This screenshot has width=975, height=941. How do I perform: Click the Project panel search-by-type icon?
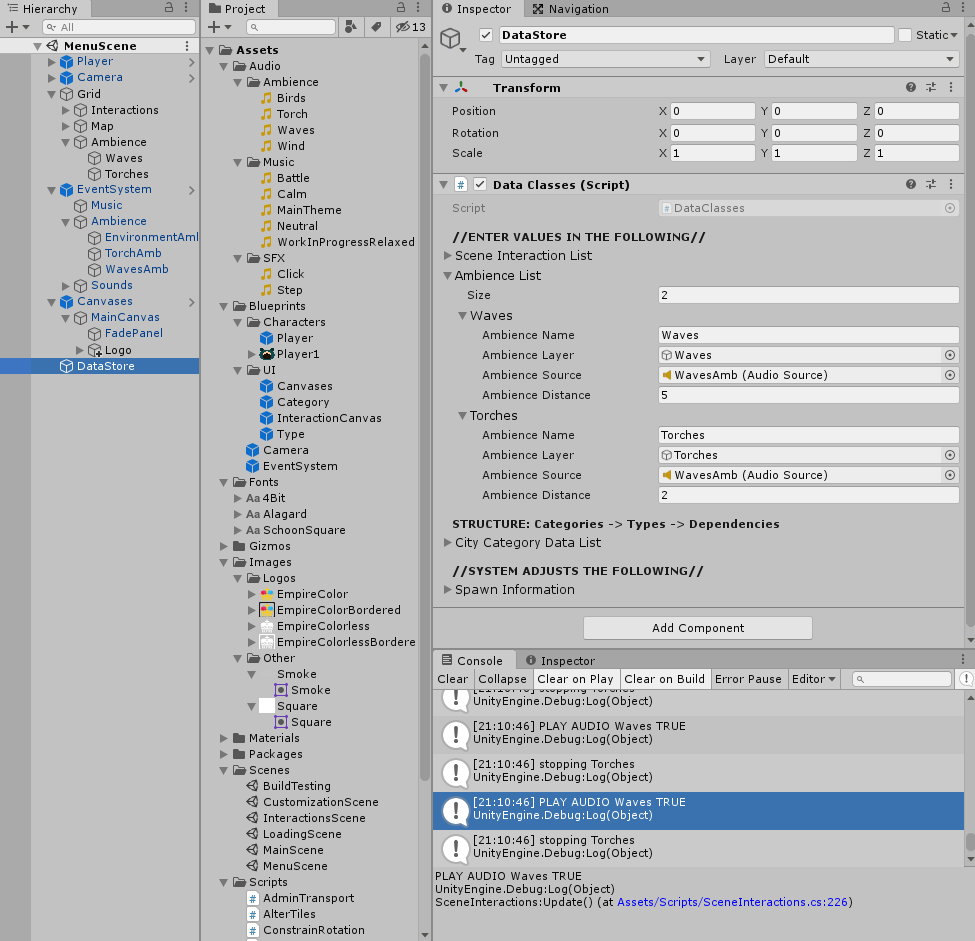(x=351, y=27)
